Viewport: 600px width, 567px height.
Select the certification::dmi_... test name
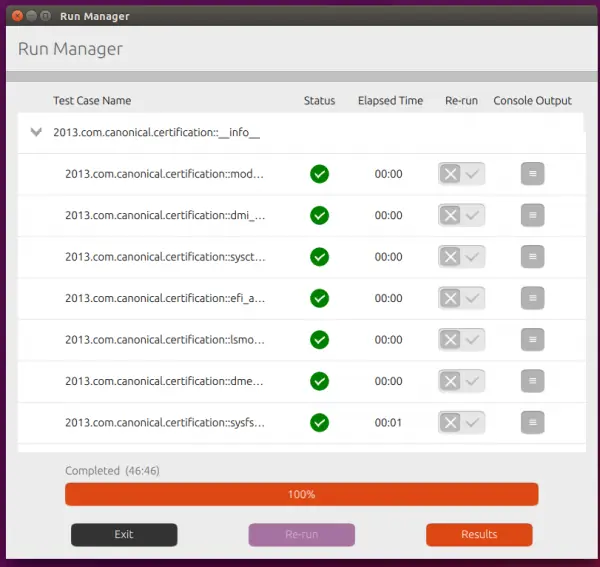tap(165, 215)
